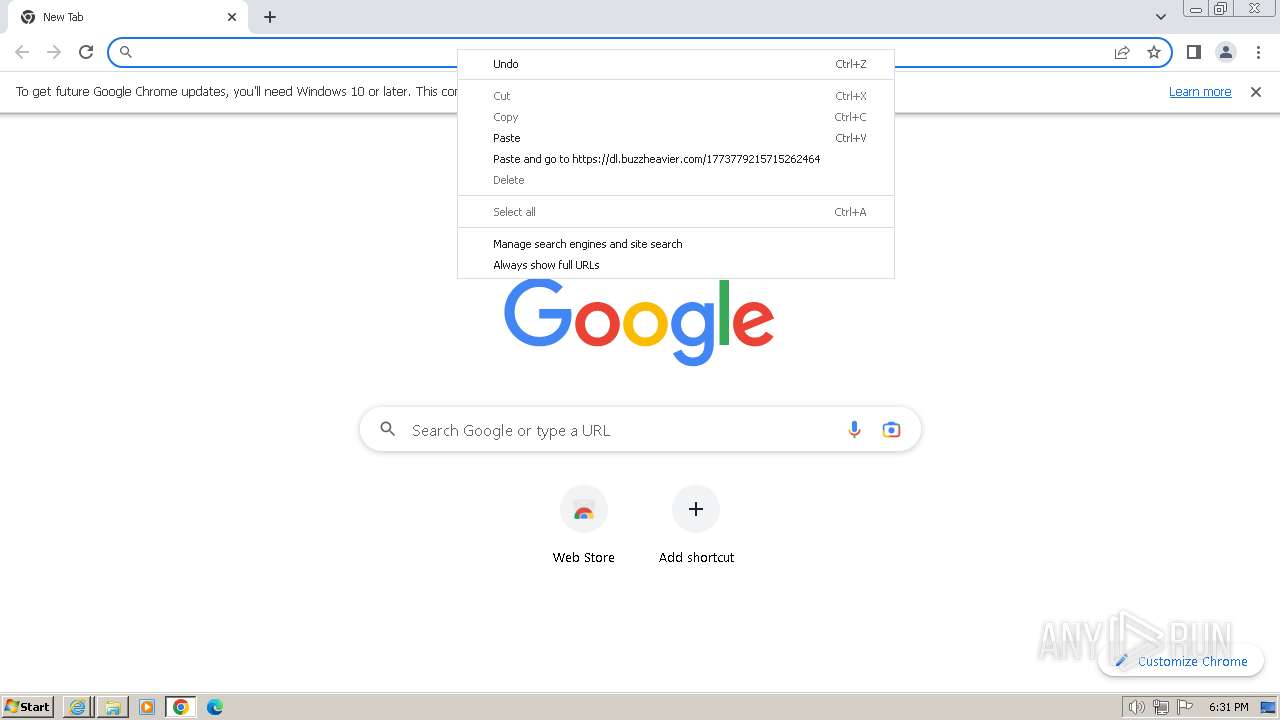Viewport: 1280px width, 720px height.
Task: Start voice search with microphone icon
Action: pyautogui.click(x=854, y=430)
